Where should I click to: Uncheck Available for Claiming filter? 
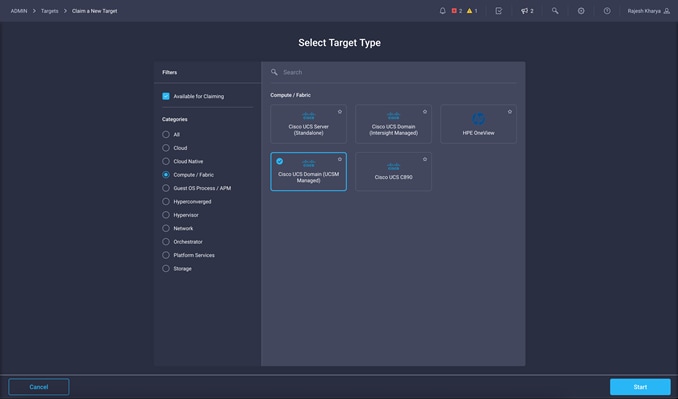pyautogui.click(x=166, y=96)
